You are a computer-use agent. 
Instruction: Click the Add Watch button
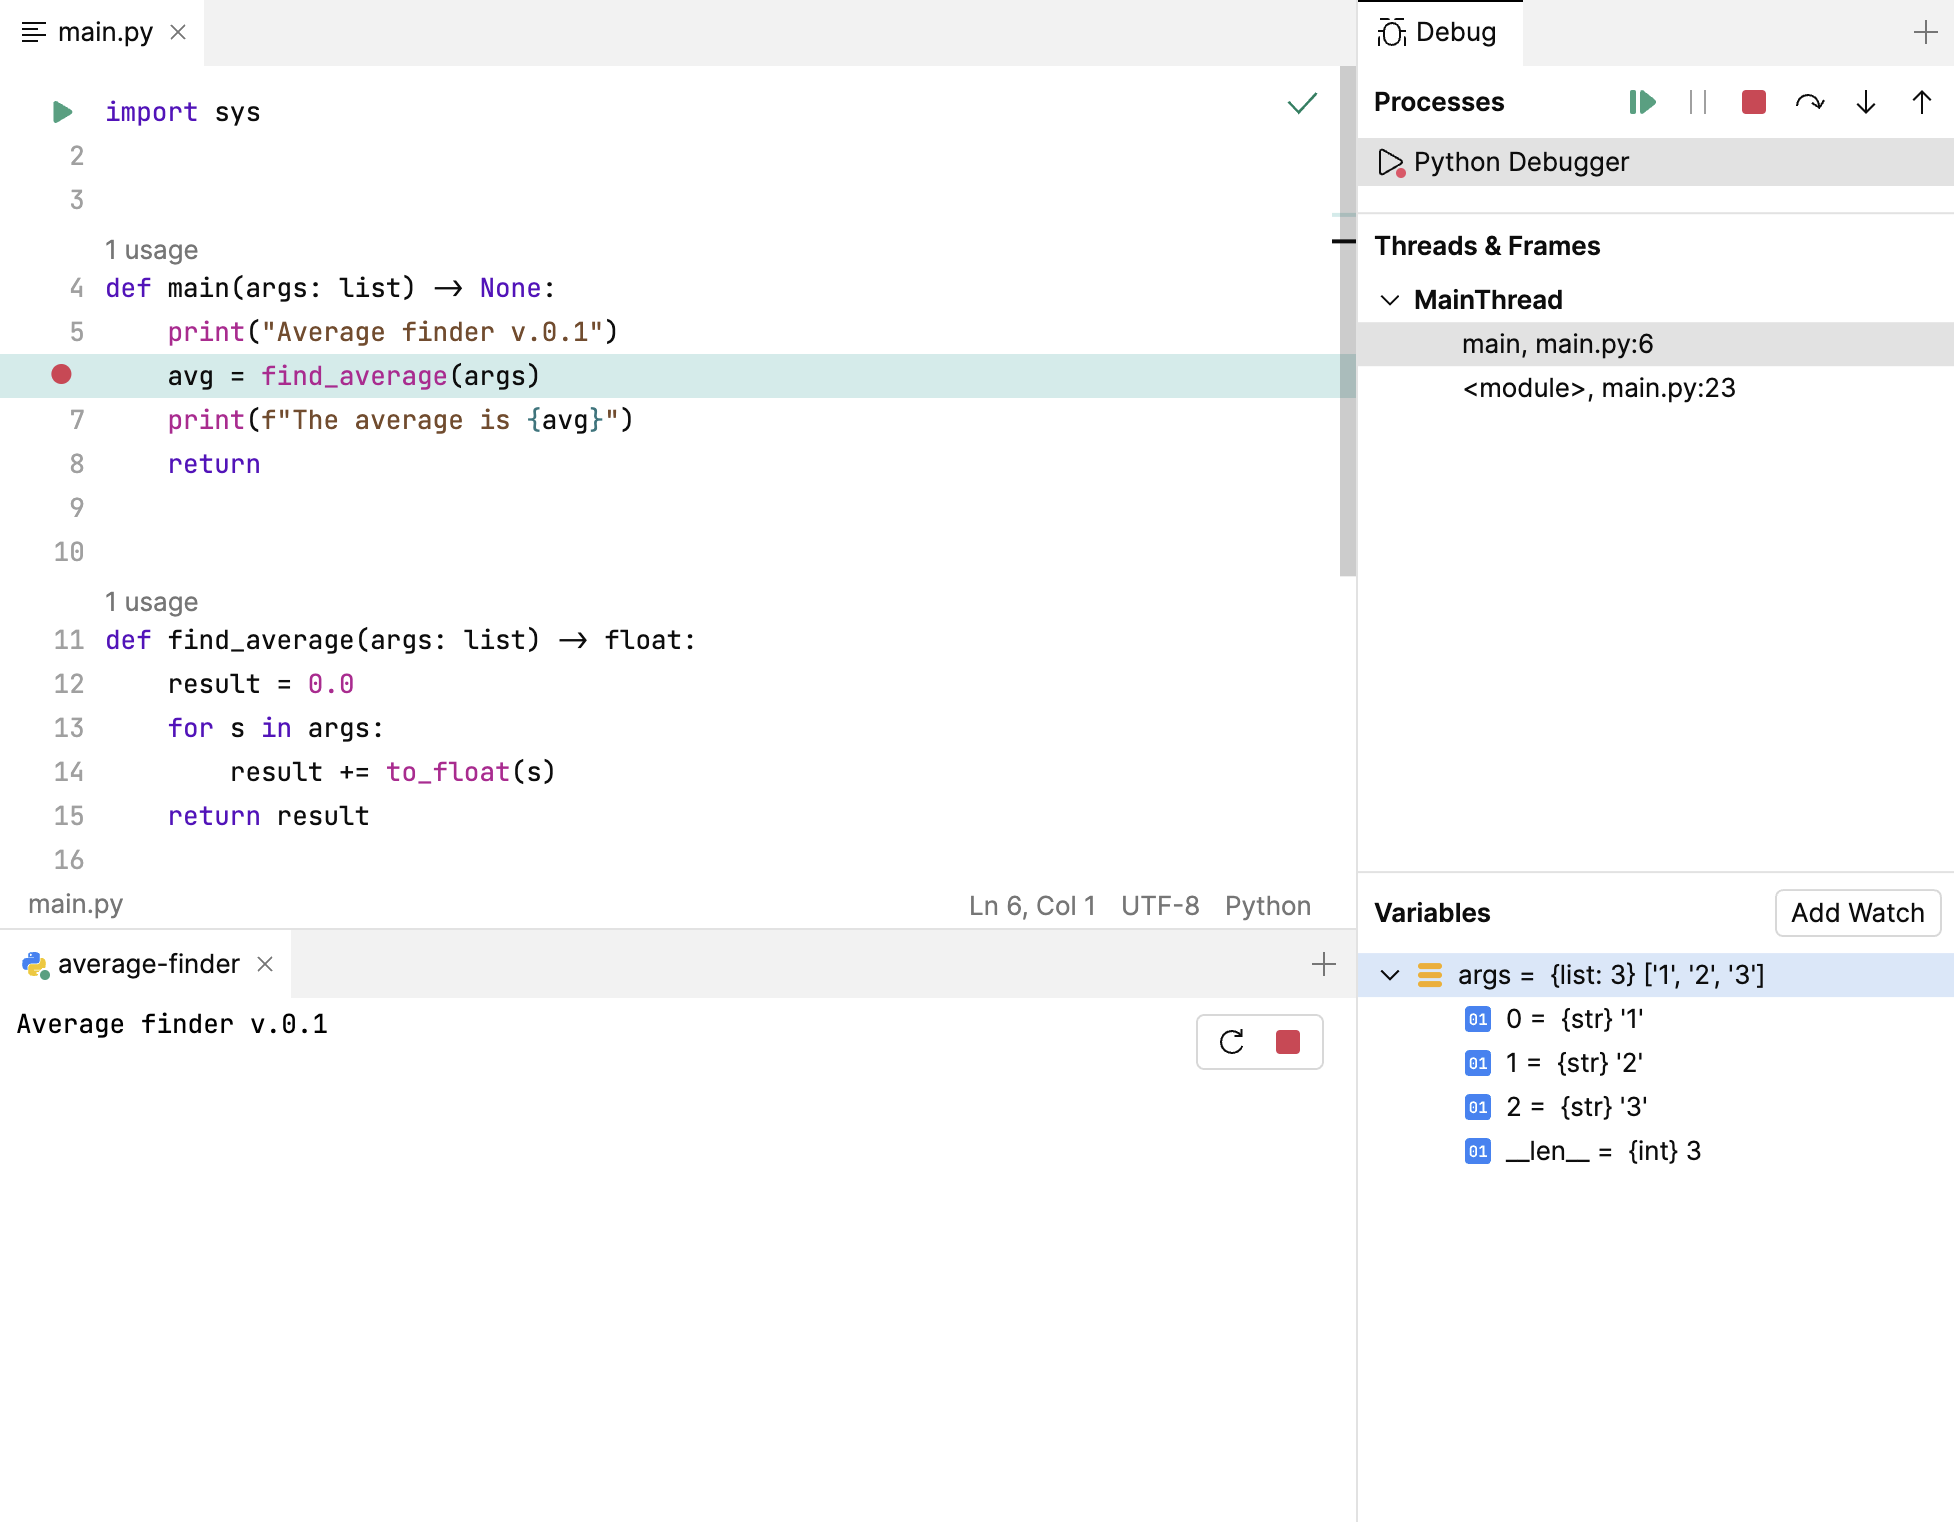(x=1857, y=913)
